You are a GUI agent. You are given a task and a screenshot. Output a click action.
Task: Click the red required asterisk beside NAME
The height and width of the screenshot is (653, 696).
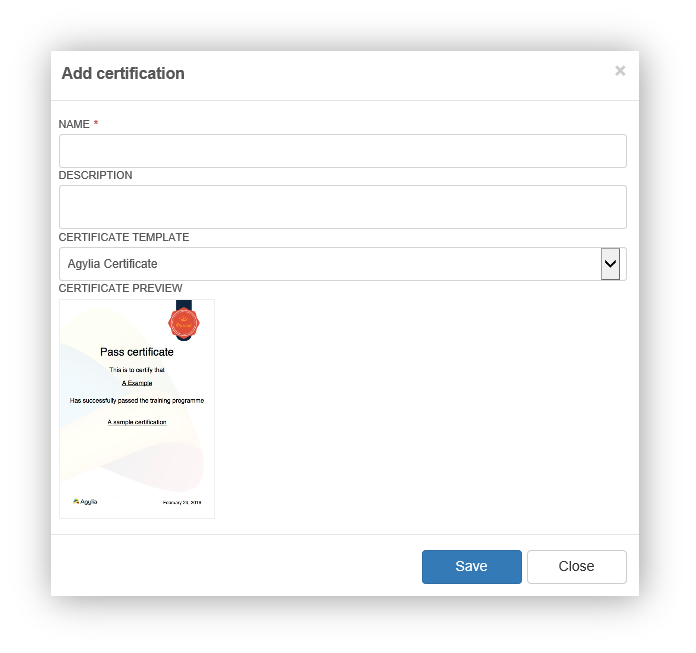pos(96,123)
